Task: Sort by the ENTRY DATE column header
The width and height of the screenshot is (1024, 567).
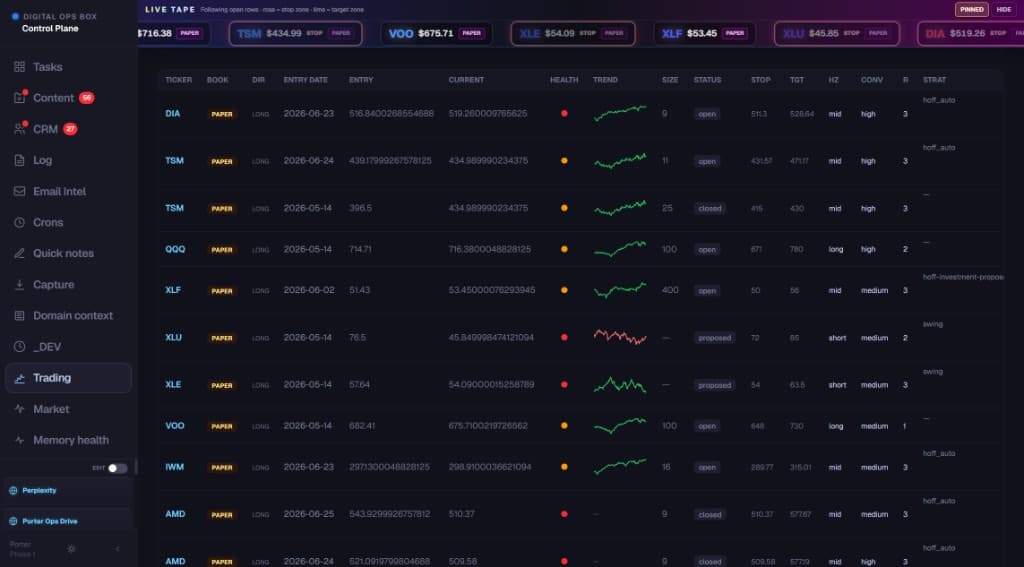Action: [x=305, y=80]
